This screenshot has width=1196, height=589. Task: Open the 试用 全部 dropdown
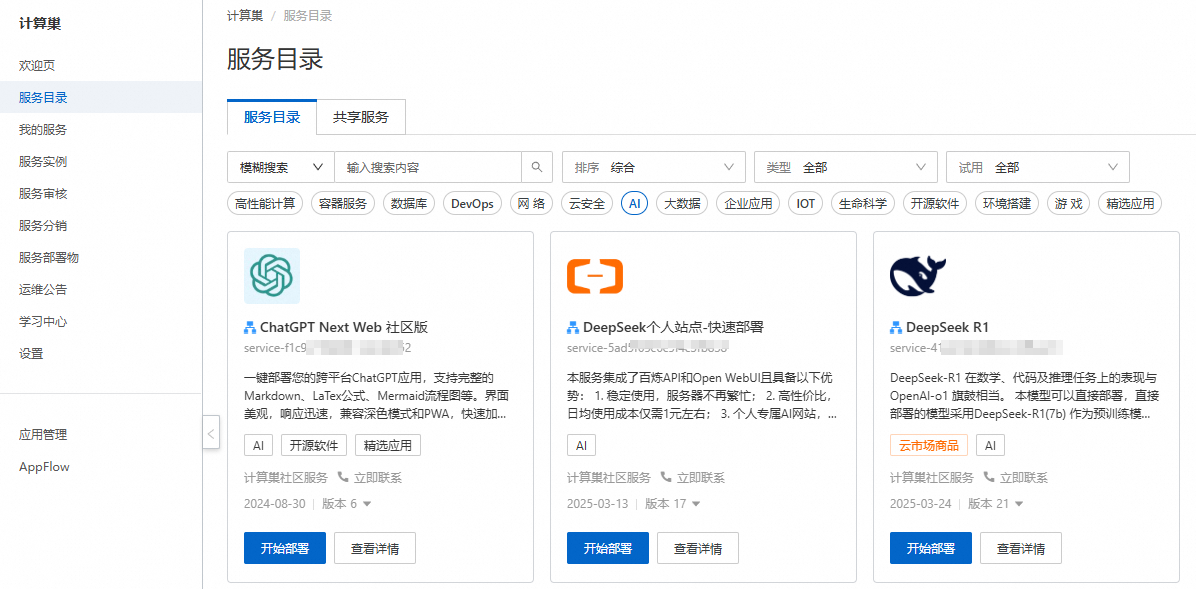tap(1037, 167)
